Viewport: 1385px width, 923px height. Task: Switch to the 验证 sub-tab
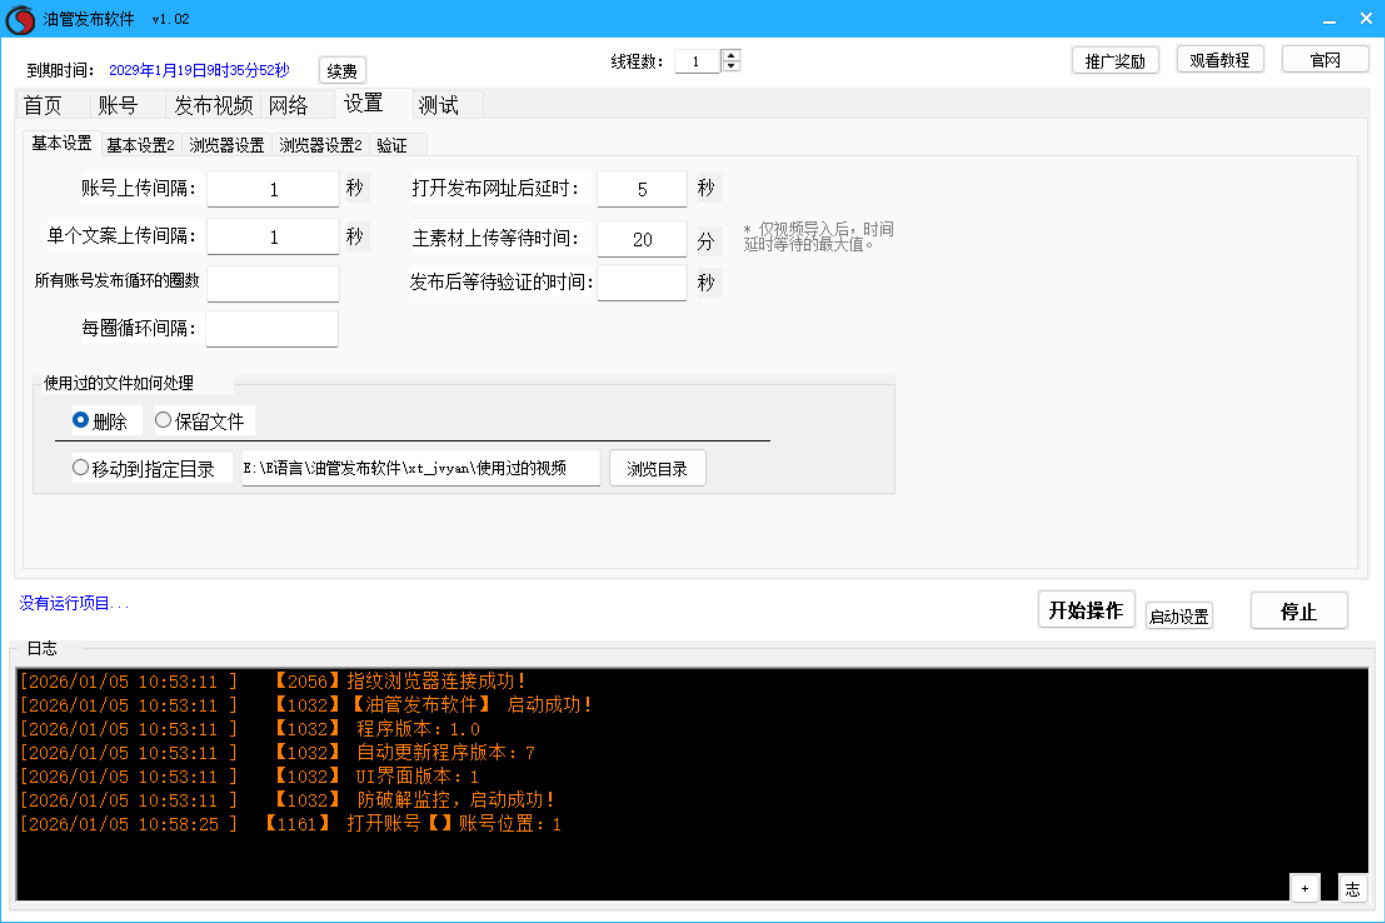[x=392, y=145]
